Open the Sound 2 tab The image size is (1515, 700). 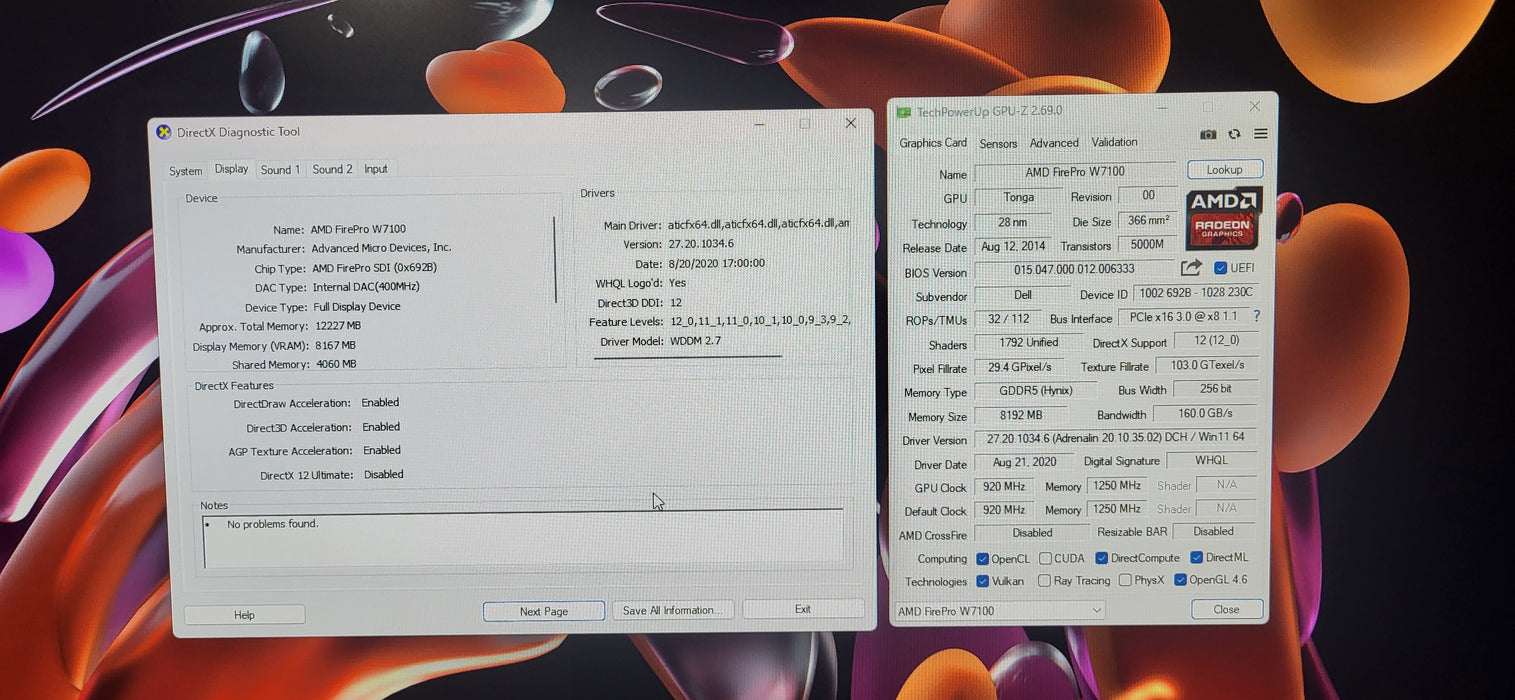(332, 169)
